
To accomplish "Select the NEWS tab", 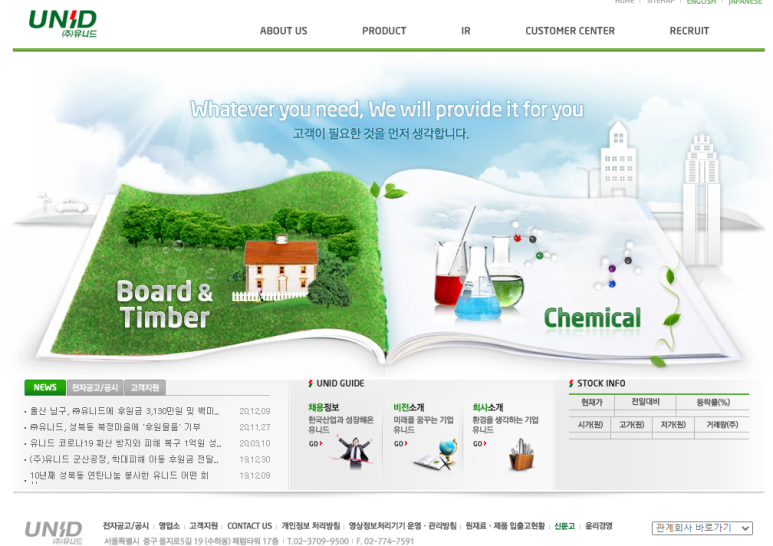I will [x=45, y=387].
